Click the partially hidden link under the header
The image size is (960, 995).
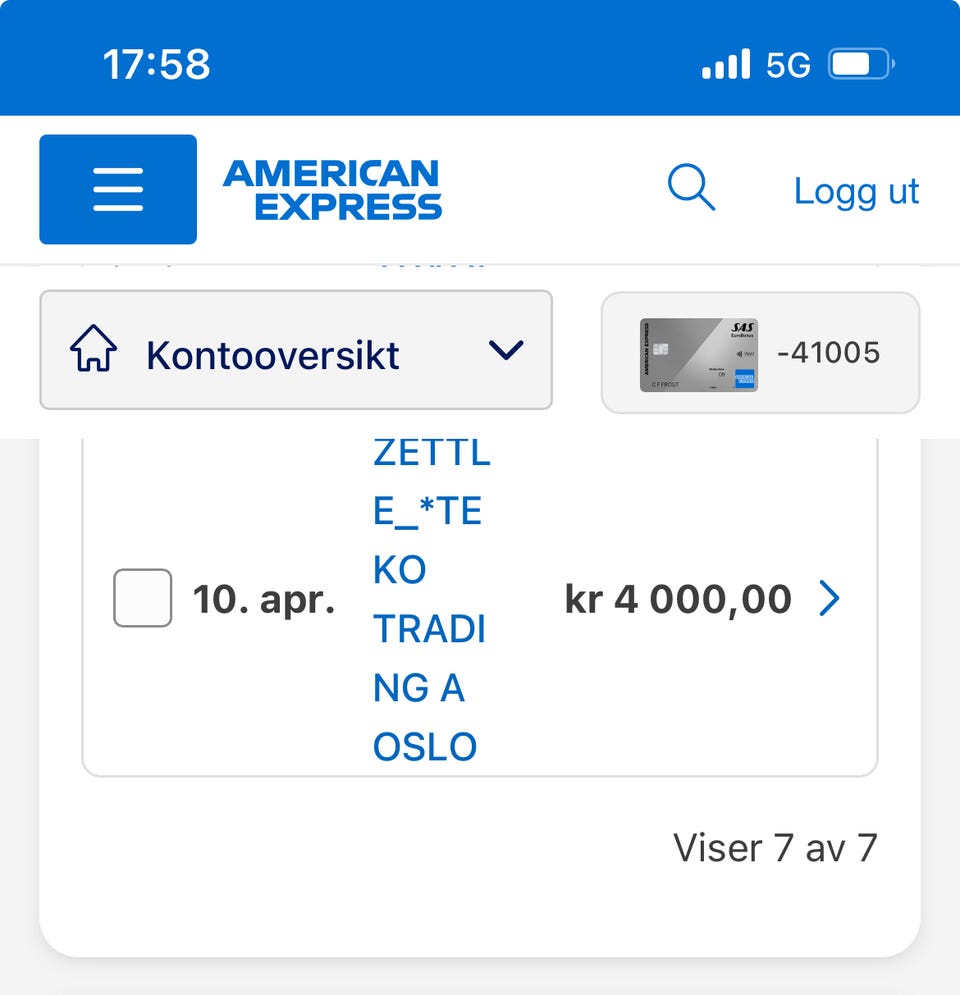click(432, 267)
